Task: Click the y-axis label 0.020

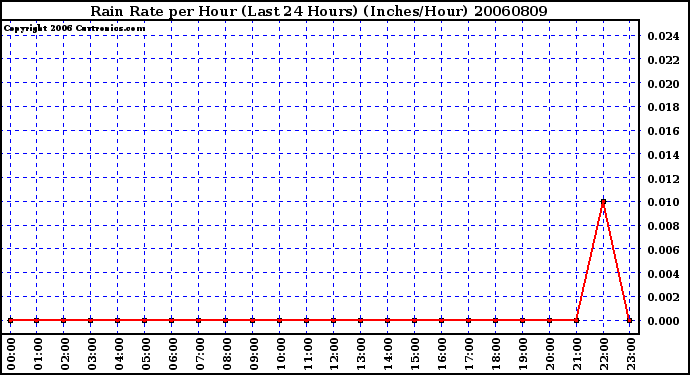Action: click(663, 84)
